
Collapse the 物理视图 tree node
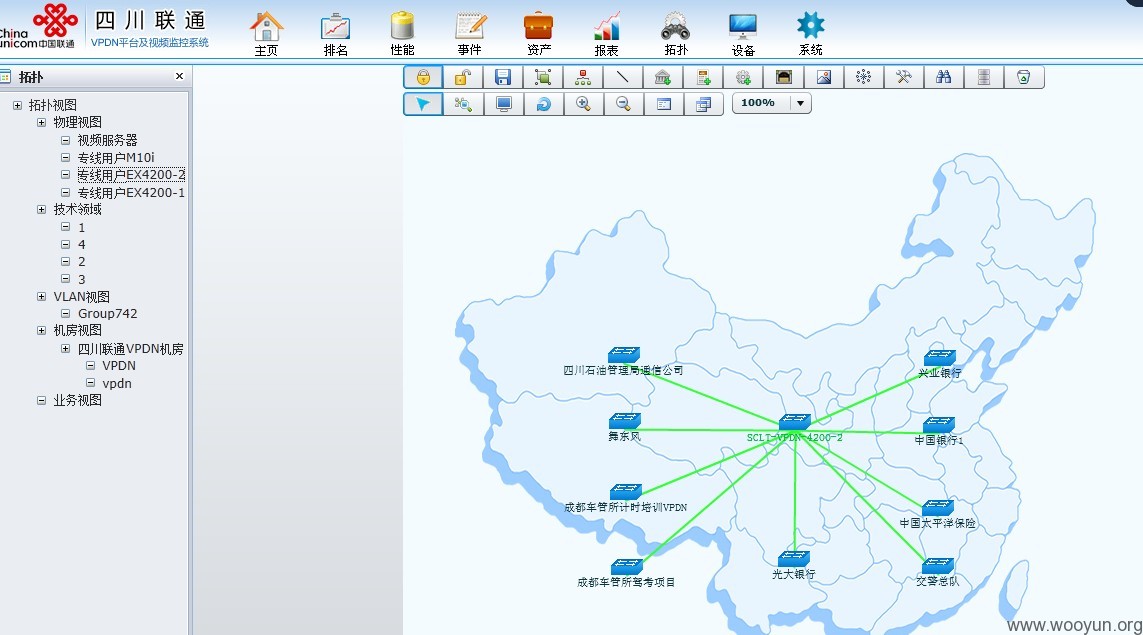(x=42, y=122)
